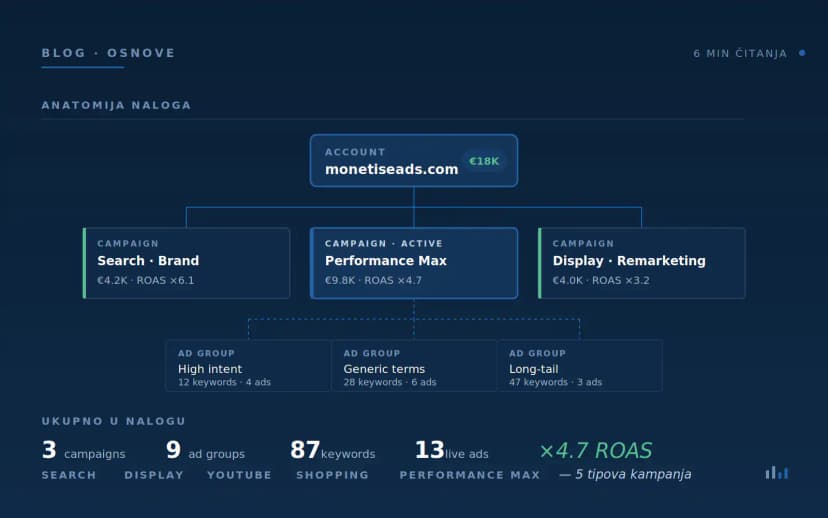Viewport: 828px width, 518px height.
Task: Click the 9 ad groups total
Action: (205, 450)
